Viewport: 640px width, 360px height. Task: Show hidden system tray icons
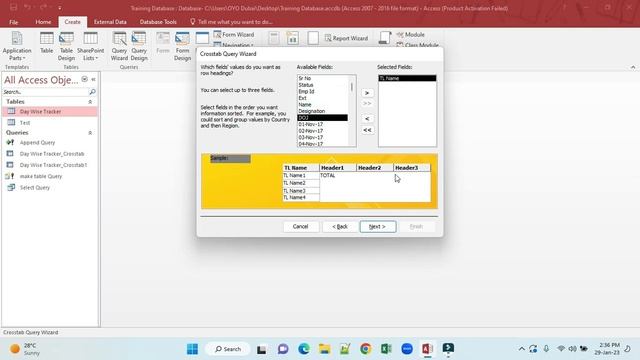point(522,349)
